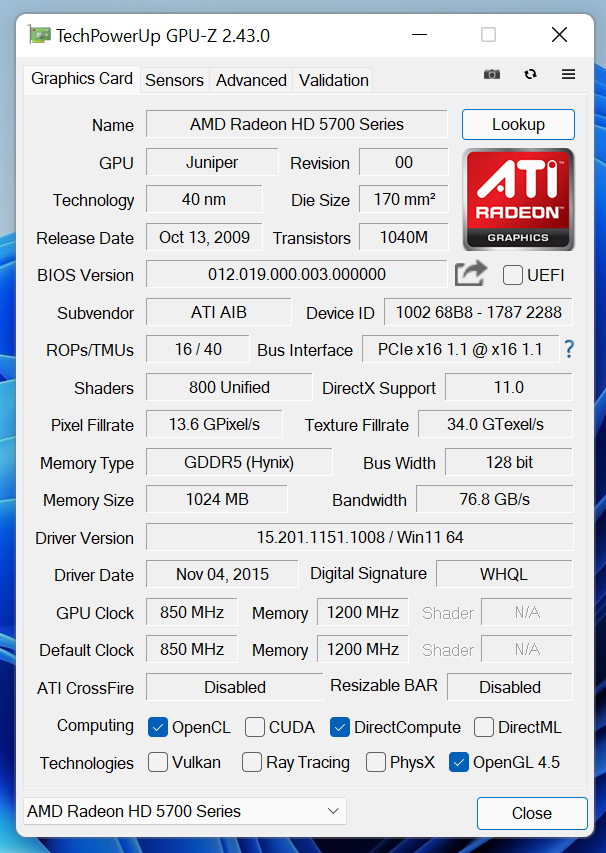This screenshot has height=853, width=606.
Task: Click the DirectX Support value 11.0
Action: 509,387
